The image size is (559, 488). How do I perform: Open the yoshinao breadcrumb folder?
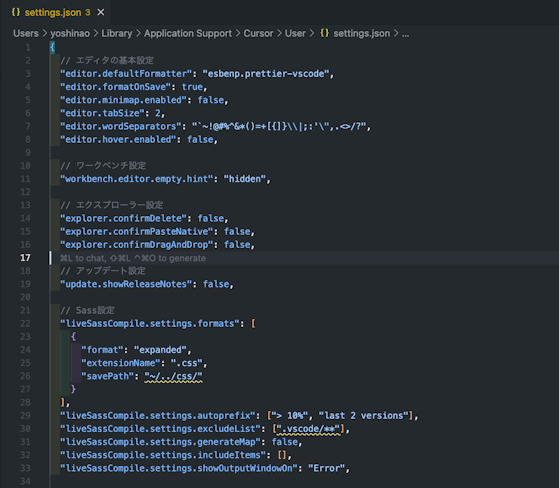70,34
